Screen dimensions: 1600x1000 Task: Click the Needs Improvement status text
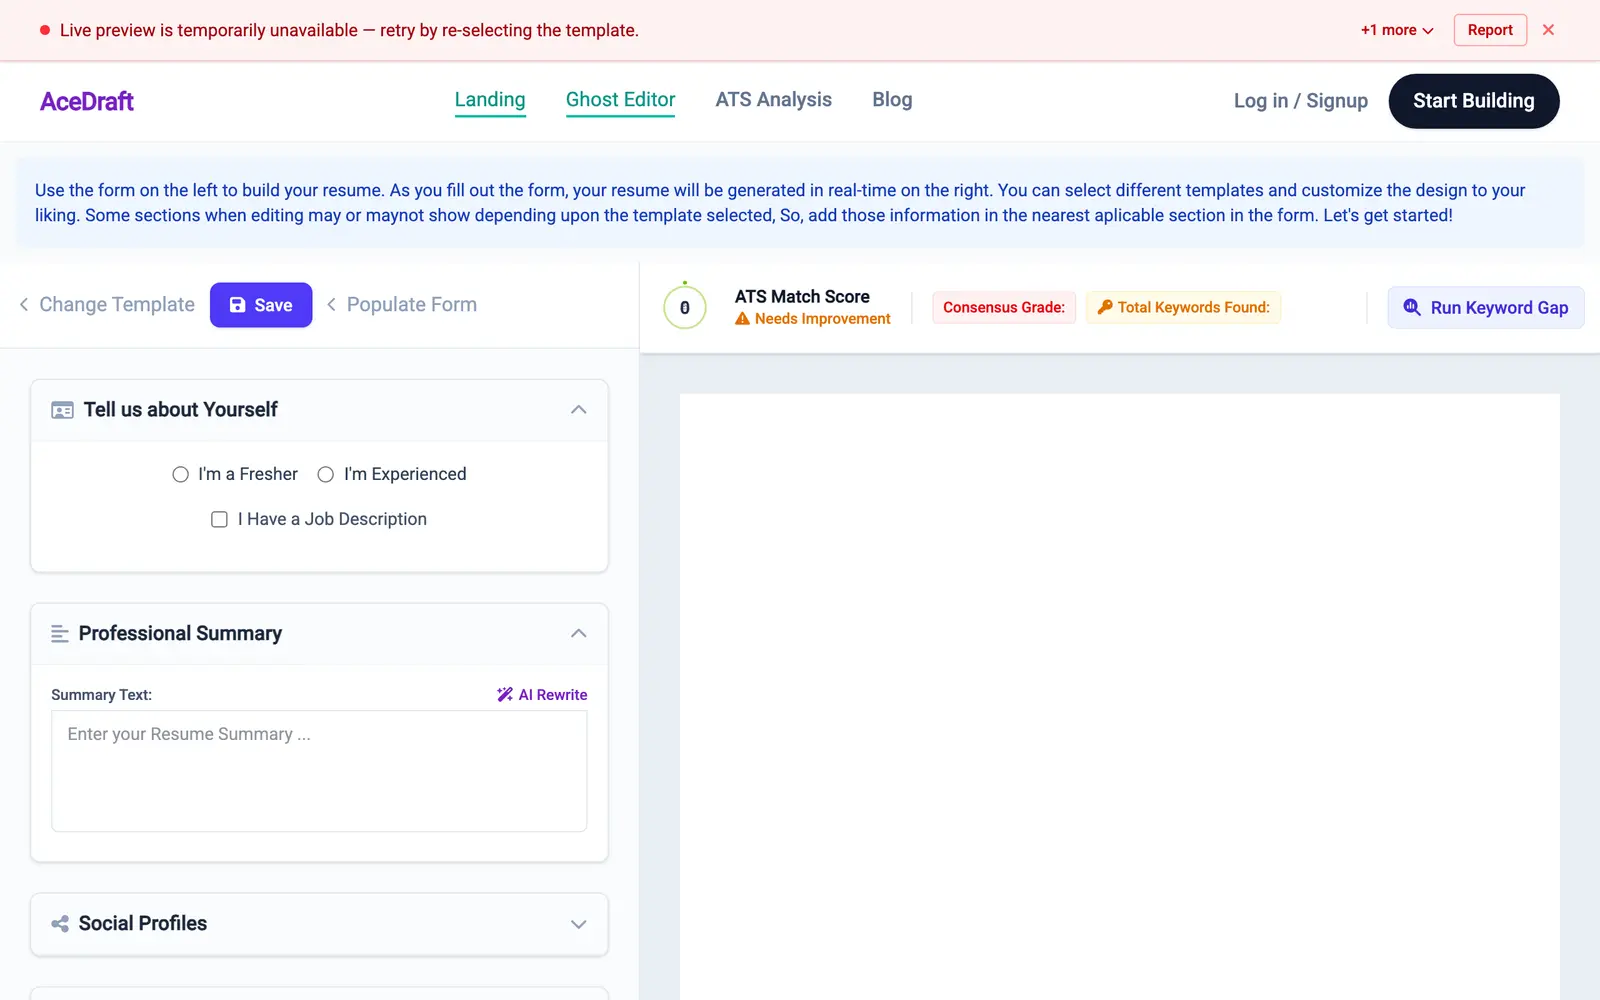823,319
